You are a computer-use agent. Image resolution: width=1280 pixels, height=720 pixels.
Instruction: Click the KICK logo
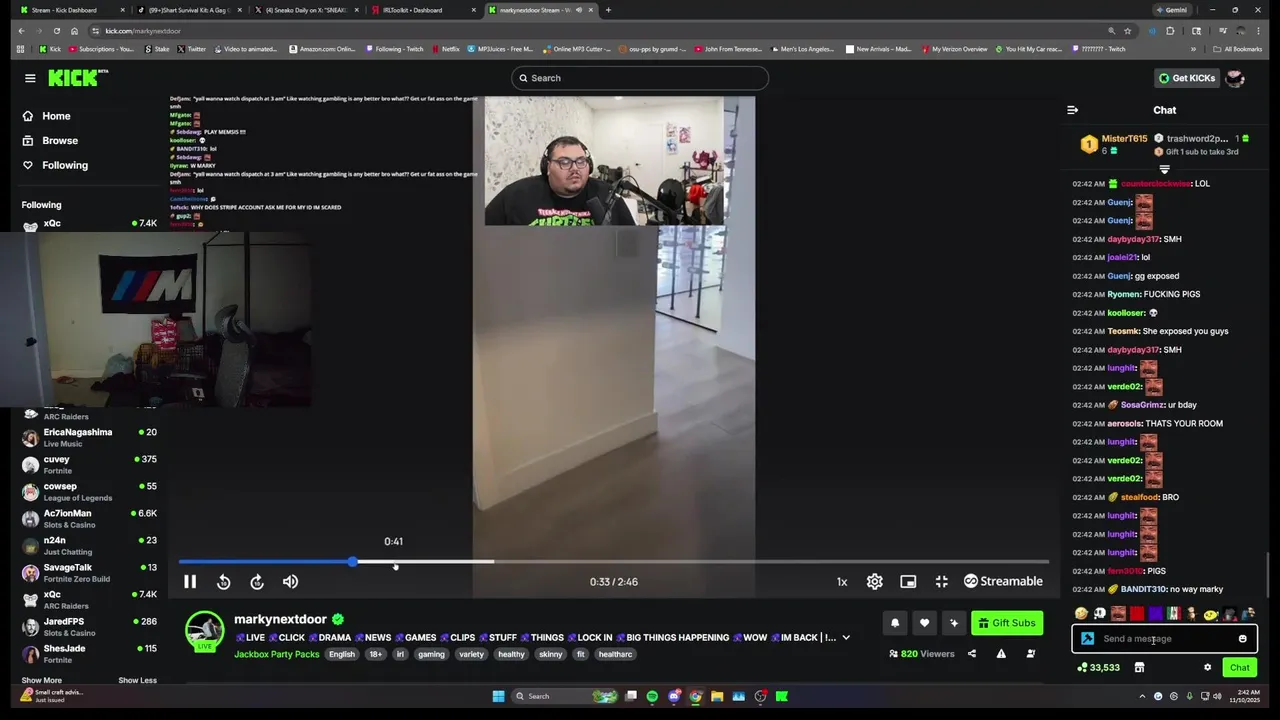[x=78, y=78]
